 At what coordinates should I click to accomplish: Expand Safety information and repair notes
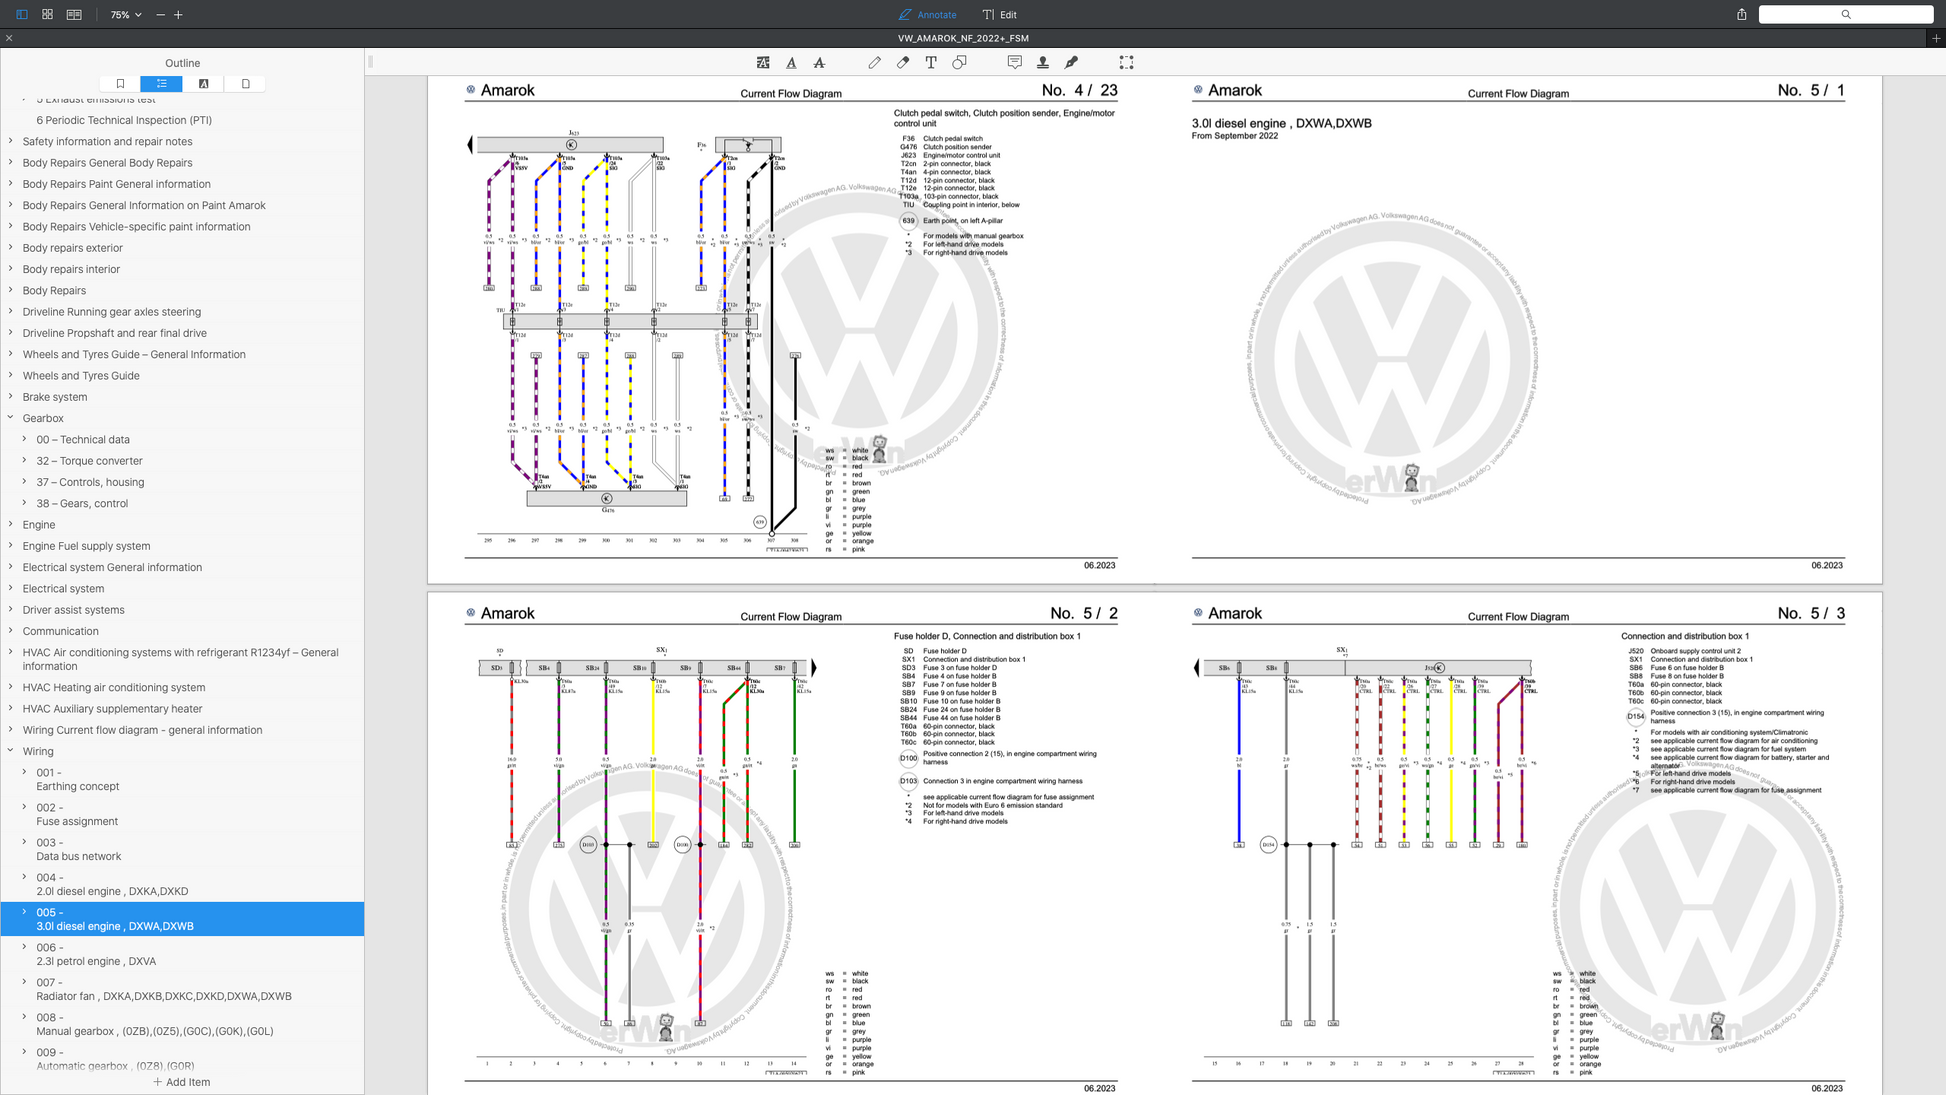point(11,141)
